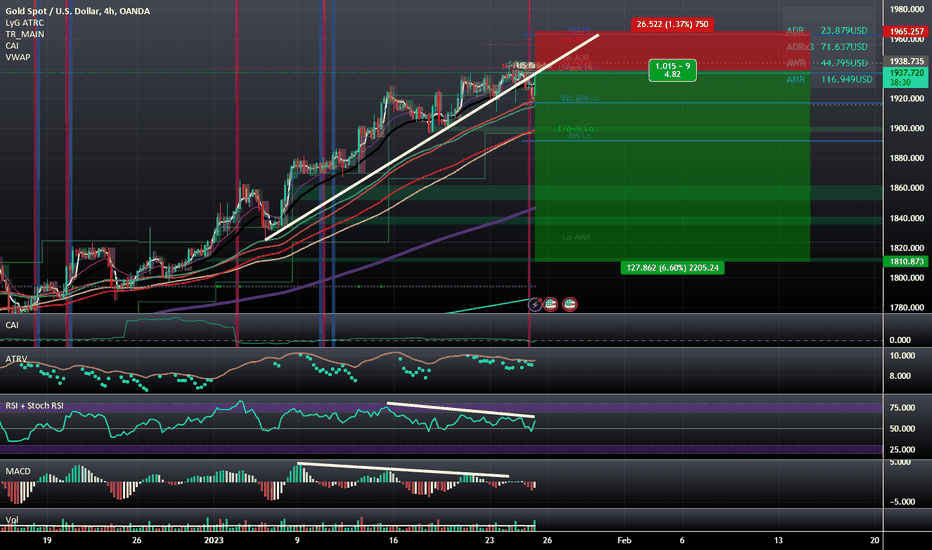Viewport: 932px width, 550px height.
Task: Open the US flag event beside lightning icon
Action: pos(550,304)
